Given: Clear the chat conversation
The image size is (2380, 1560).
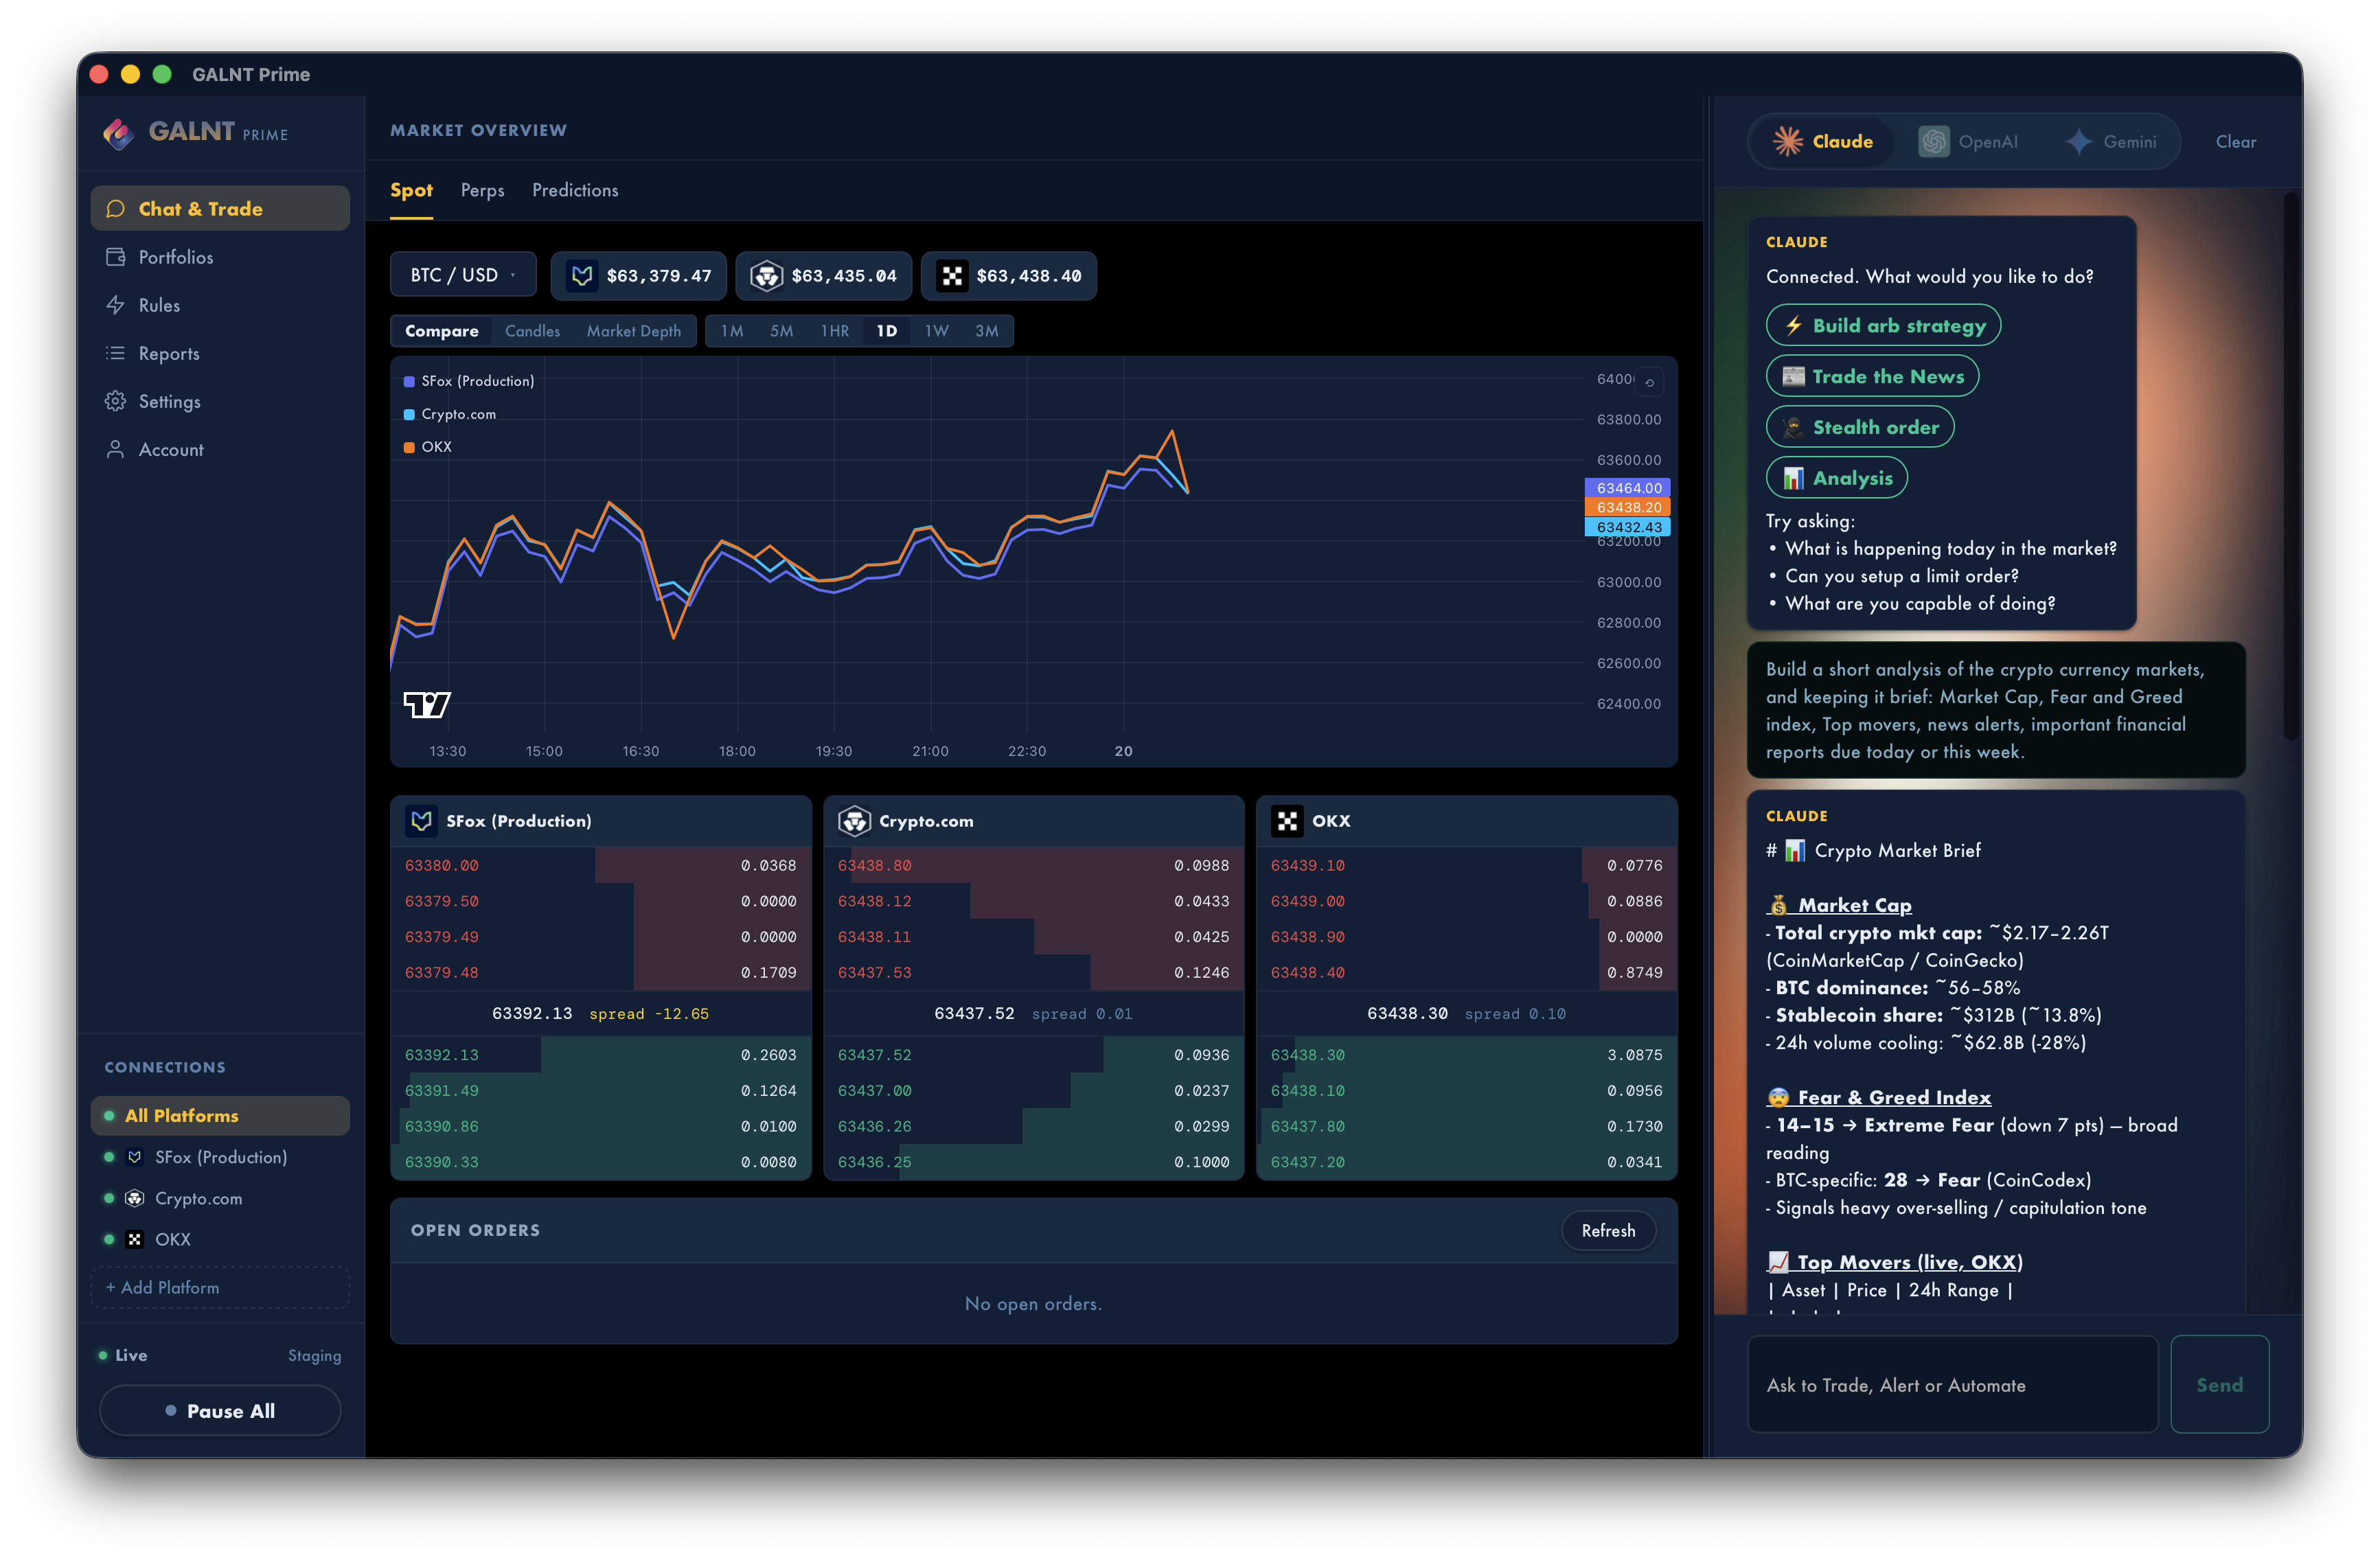Looking at the screenshot, I should [2235, 142].
